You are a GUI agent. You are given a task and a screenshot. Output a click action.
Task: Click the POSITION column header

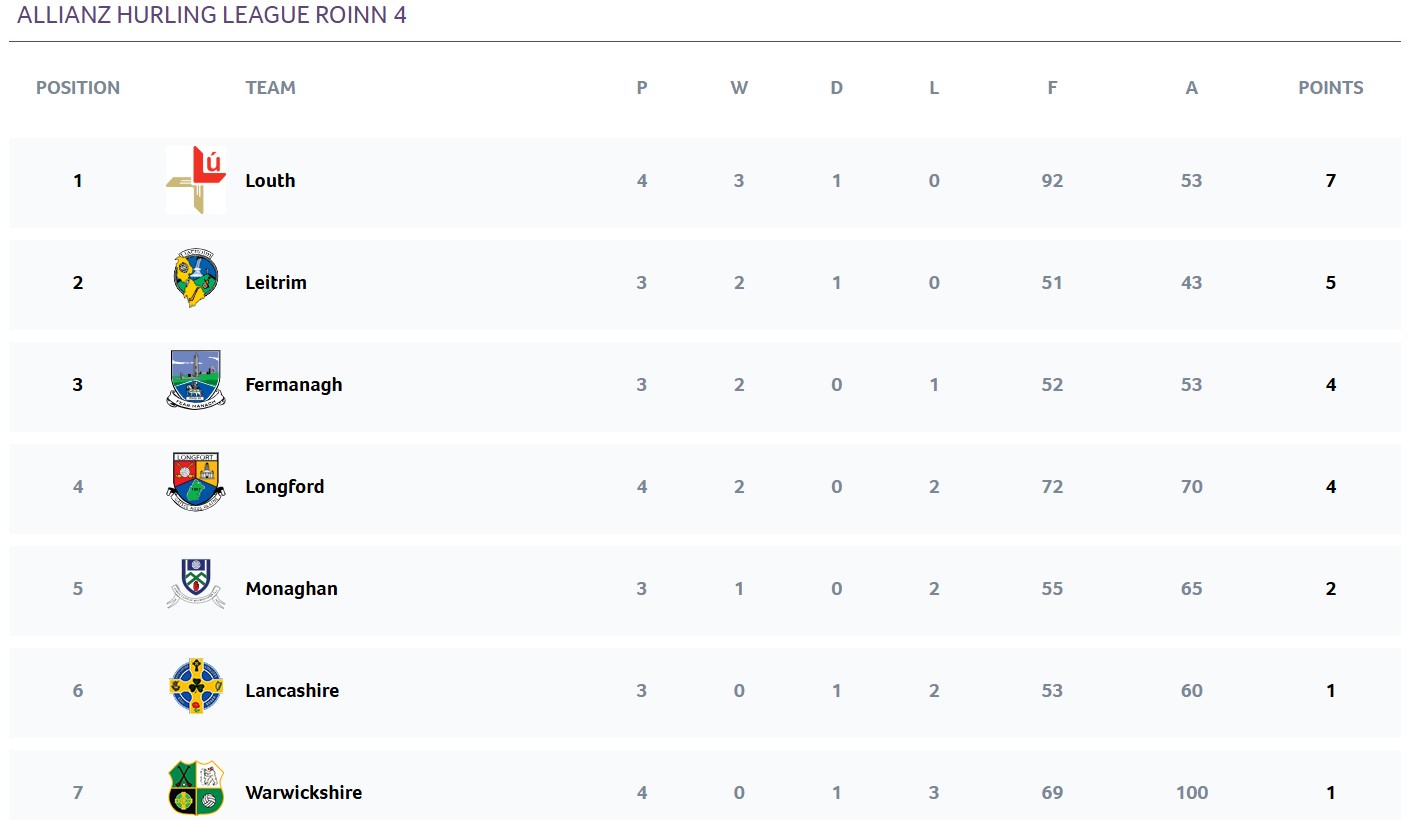78,88
